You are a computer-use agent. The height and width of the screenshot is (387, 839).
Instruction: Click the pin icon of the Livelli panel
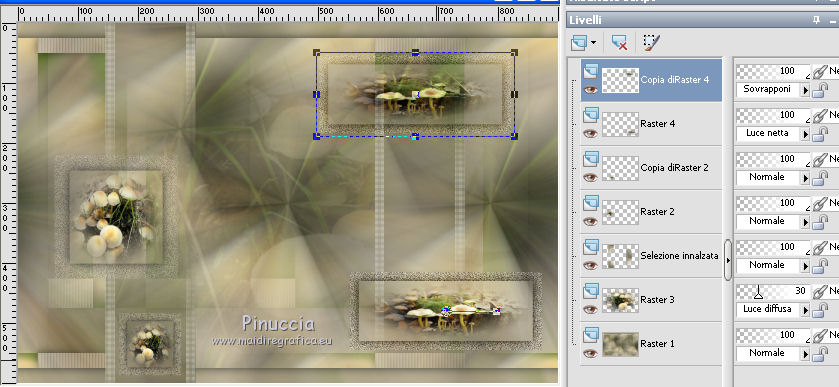point(816,20)
